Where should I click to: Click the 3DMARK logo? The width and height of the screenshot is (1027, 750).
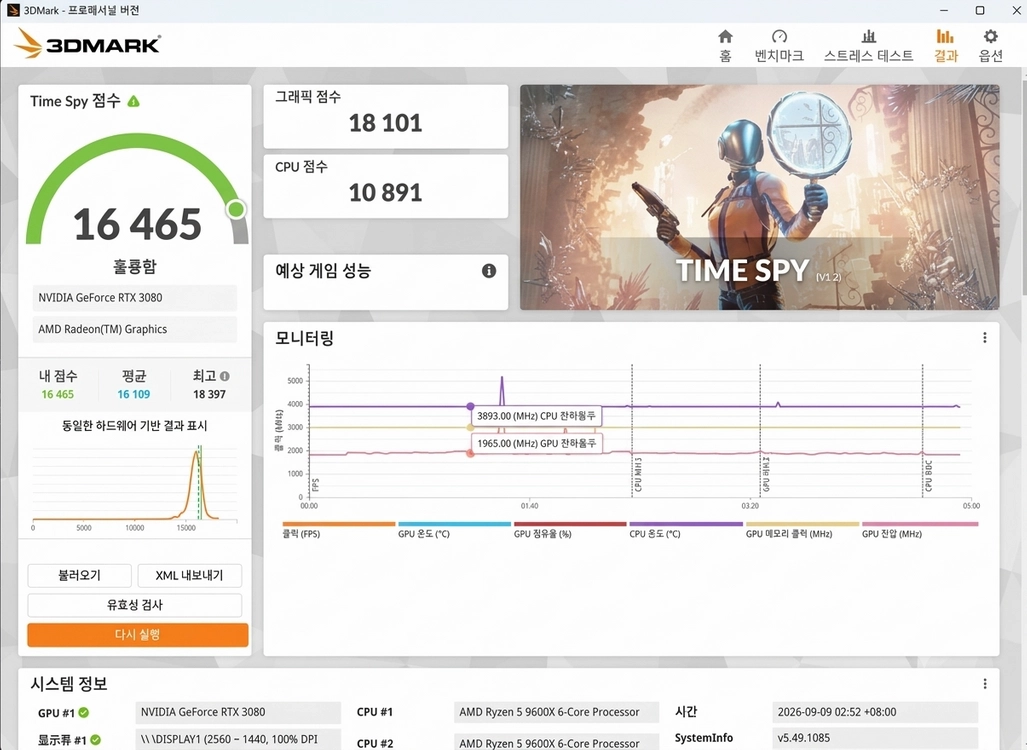click(x=87, y=44)
